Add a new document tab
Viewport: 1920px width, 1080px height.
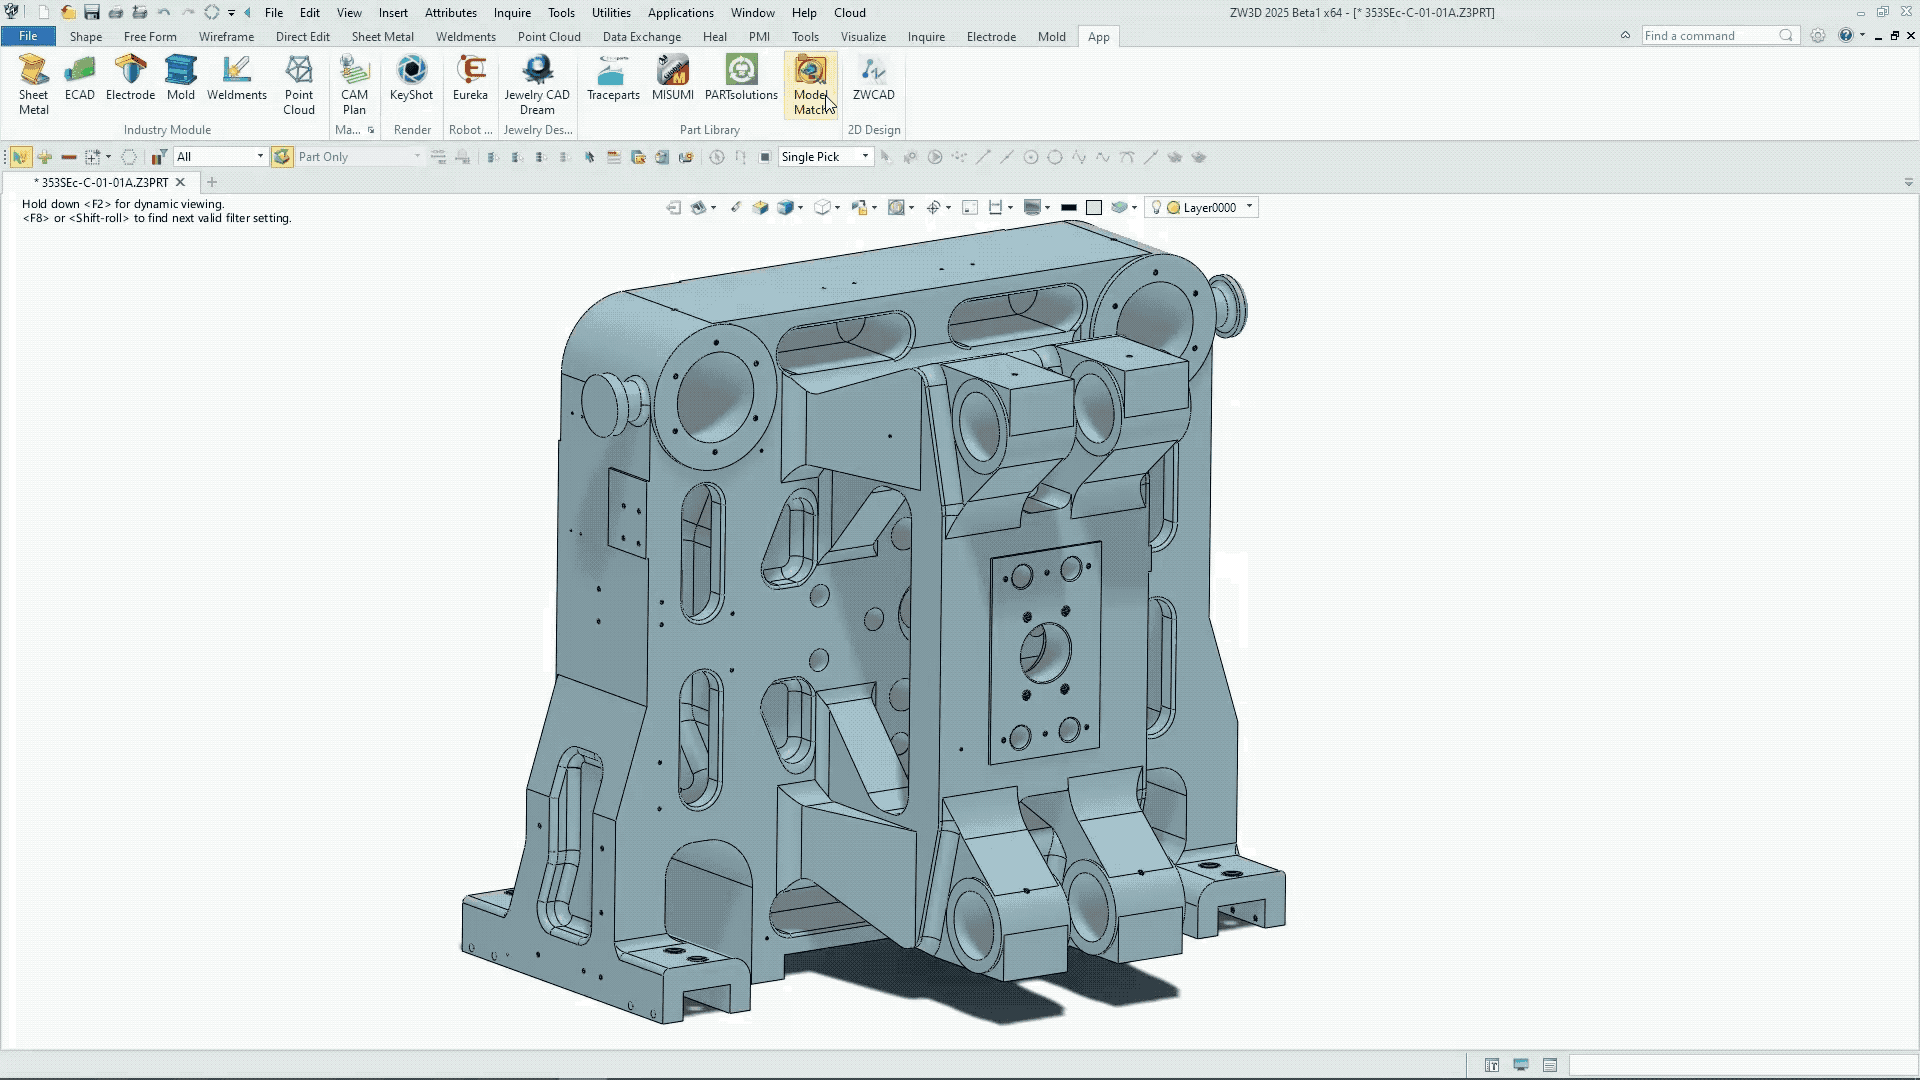click(x=211, y=182)
